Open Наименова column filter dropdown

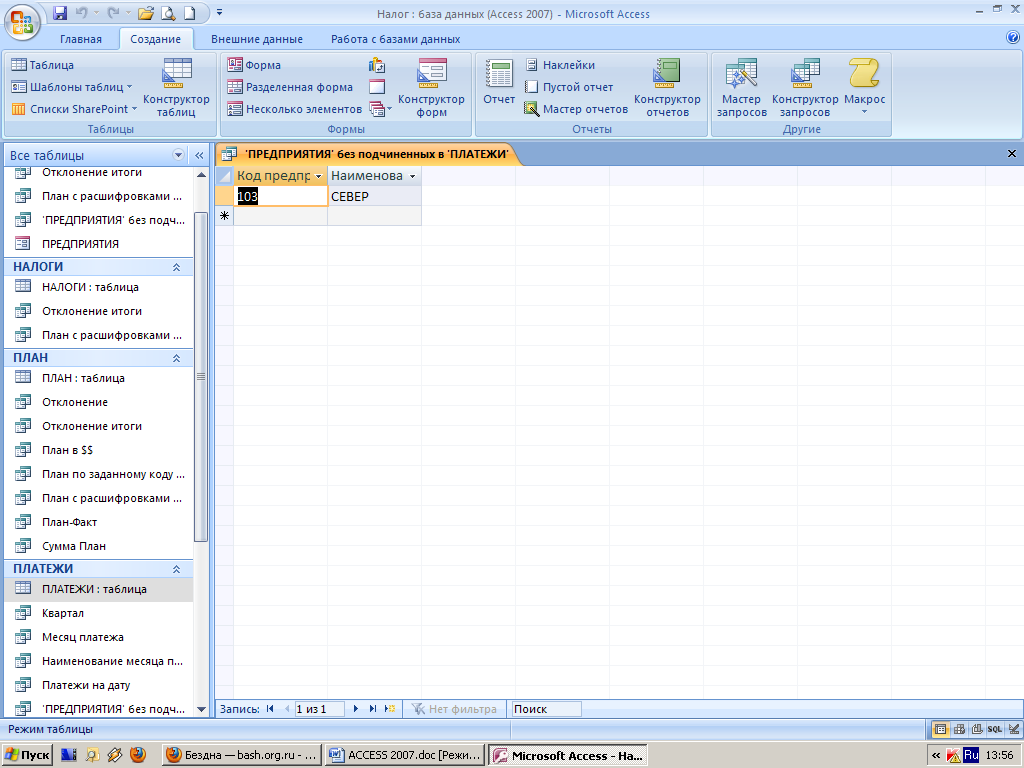point(412,176)
